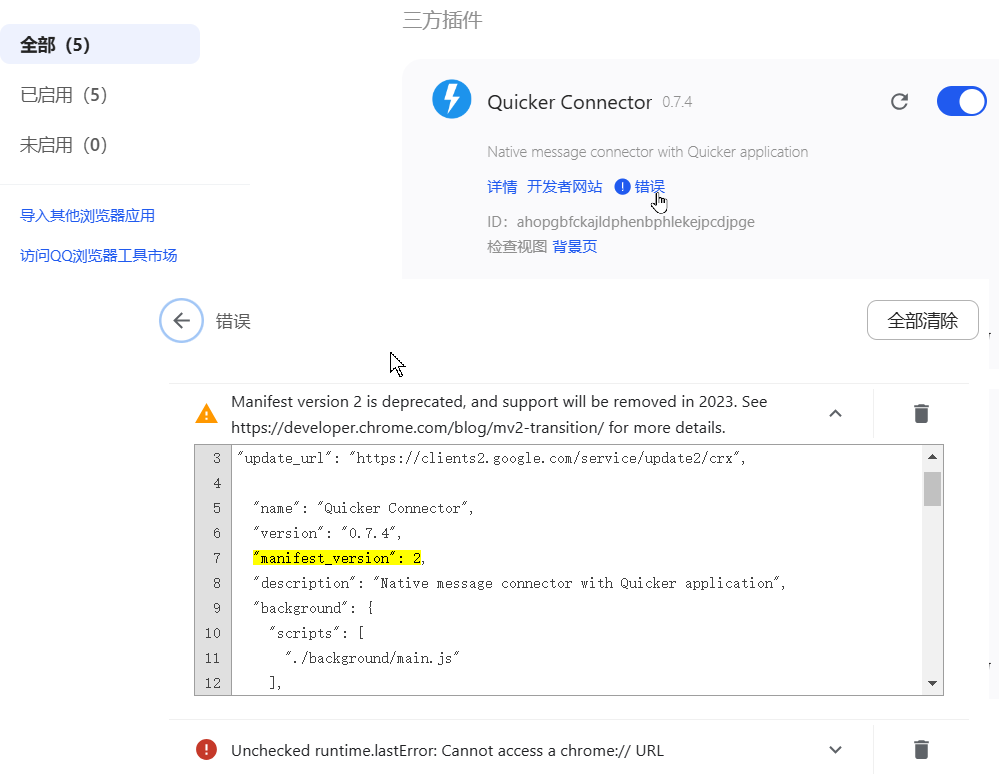Go back from the 错误 page
Viewport: 999px width, 774px height.
(182, 320)
